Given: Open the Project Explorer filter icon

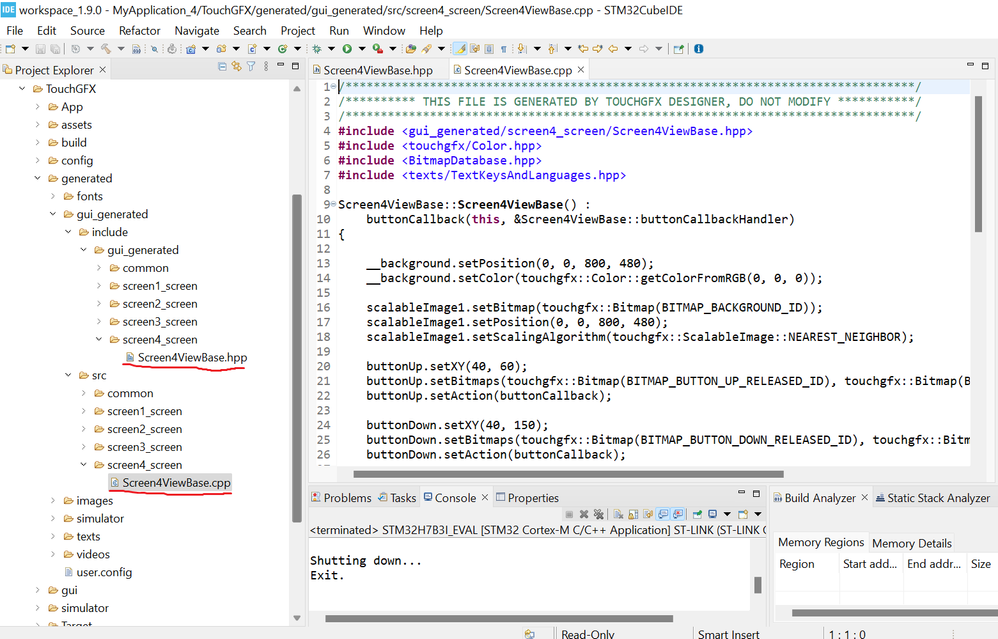Looking at the screenshot, I should 251,66.
